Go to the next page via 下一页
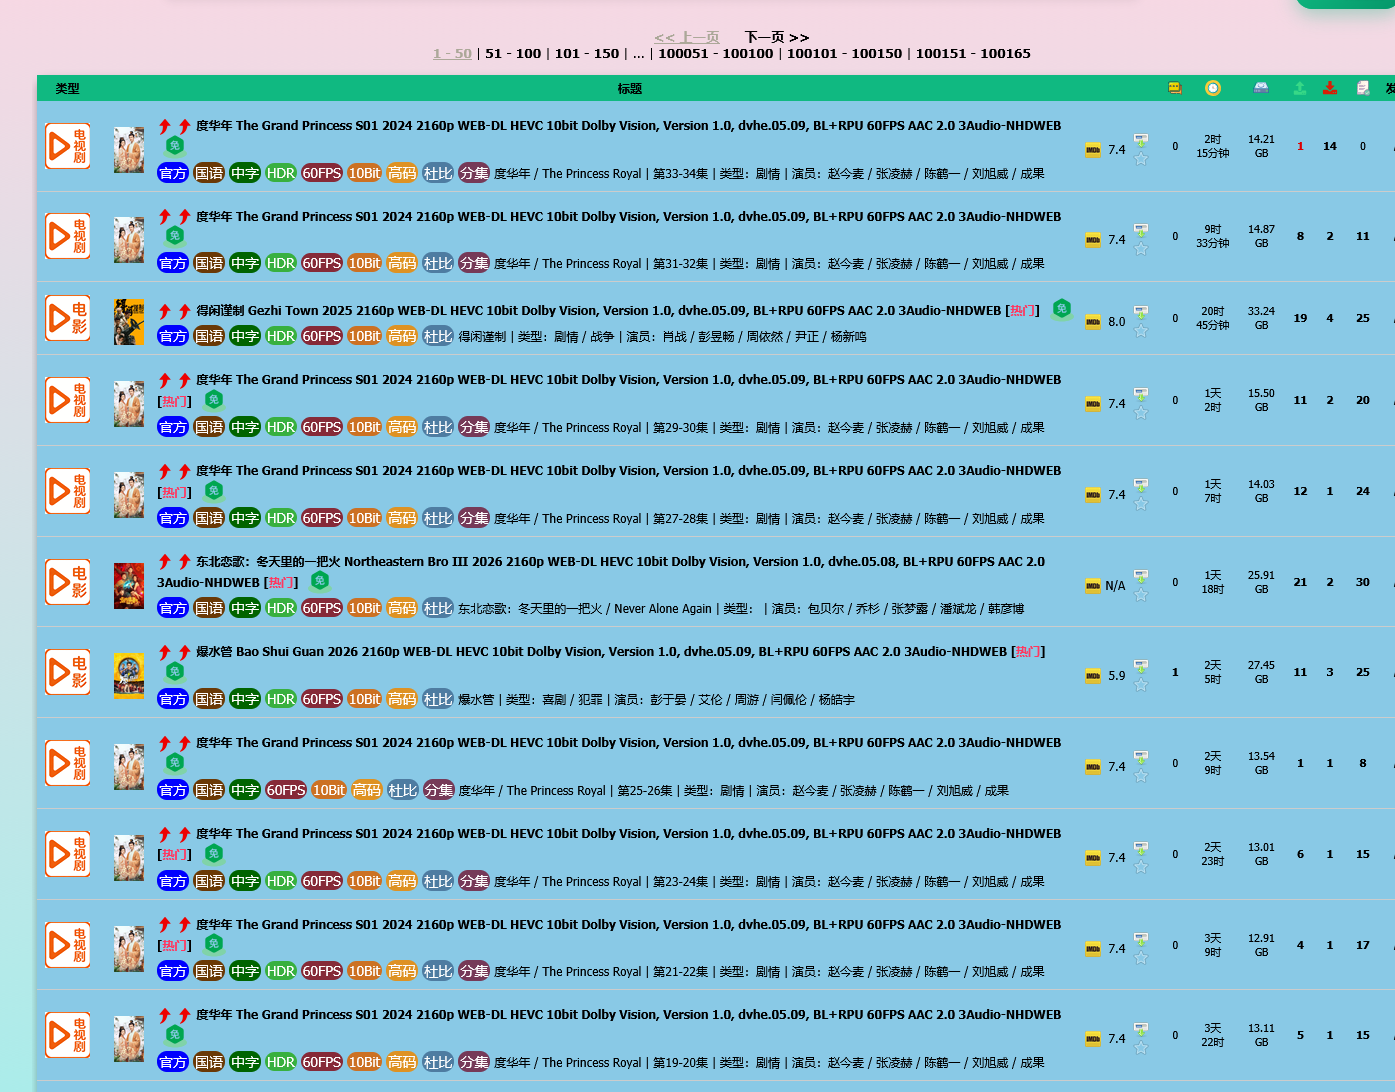Image resolution: width=1395 pixels, height=1092 pixels. point(776,37)
